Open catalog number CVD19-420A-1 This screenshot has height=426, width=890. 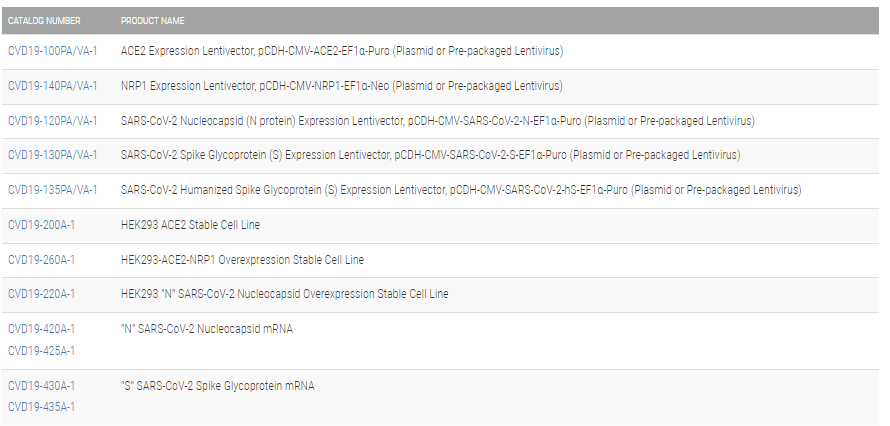click(41, 329)
